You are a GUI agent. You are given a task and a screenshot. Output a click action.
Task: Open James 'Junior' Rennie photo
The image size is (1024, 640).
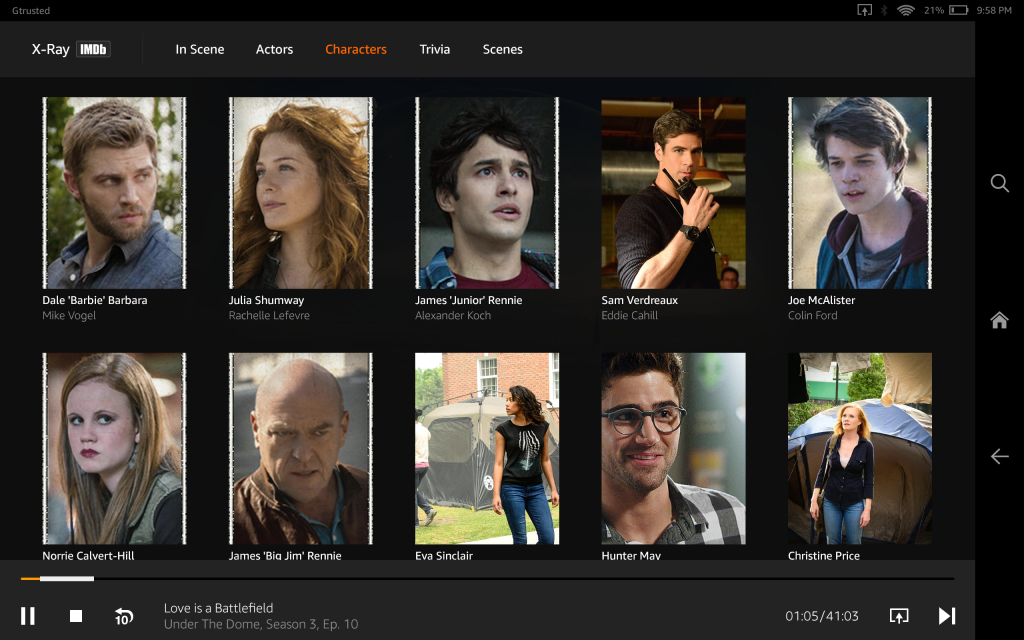coord(487,193)
